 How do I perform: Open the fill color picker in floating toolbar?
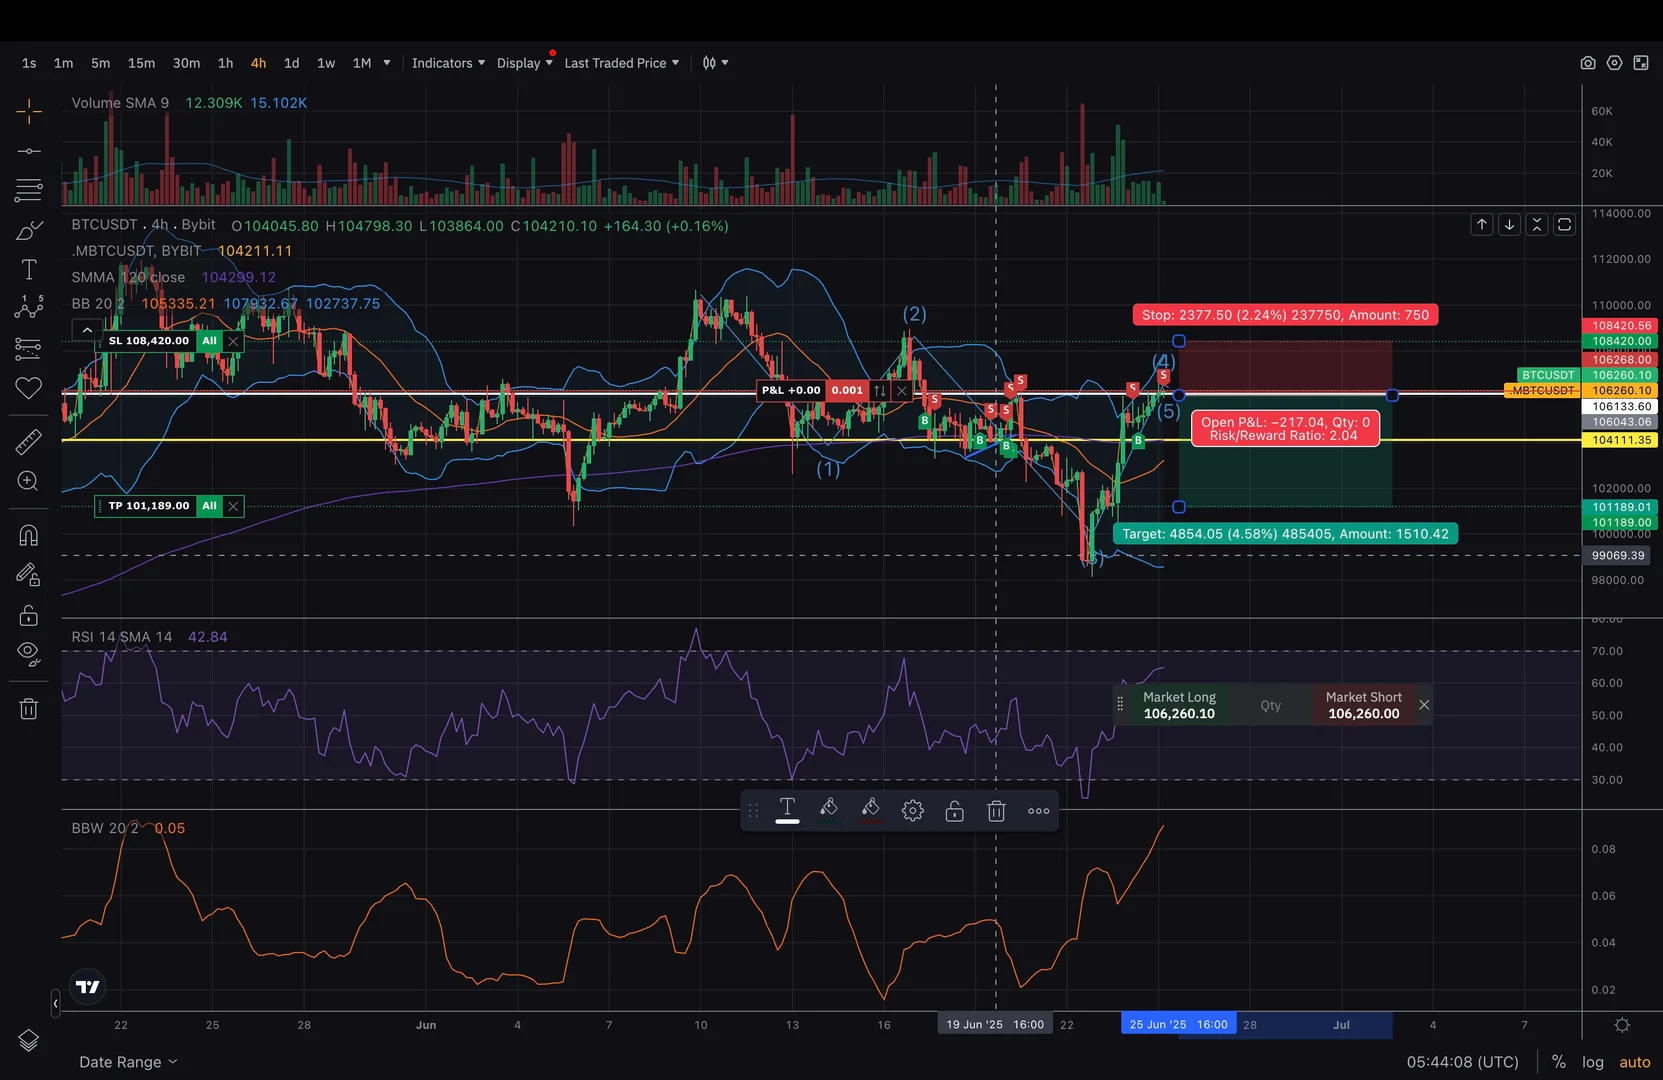pos(829,810)
